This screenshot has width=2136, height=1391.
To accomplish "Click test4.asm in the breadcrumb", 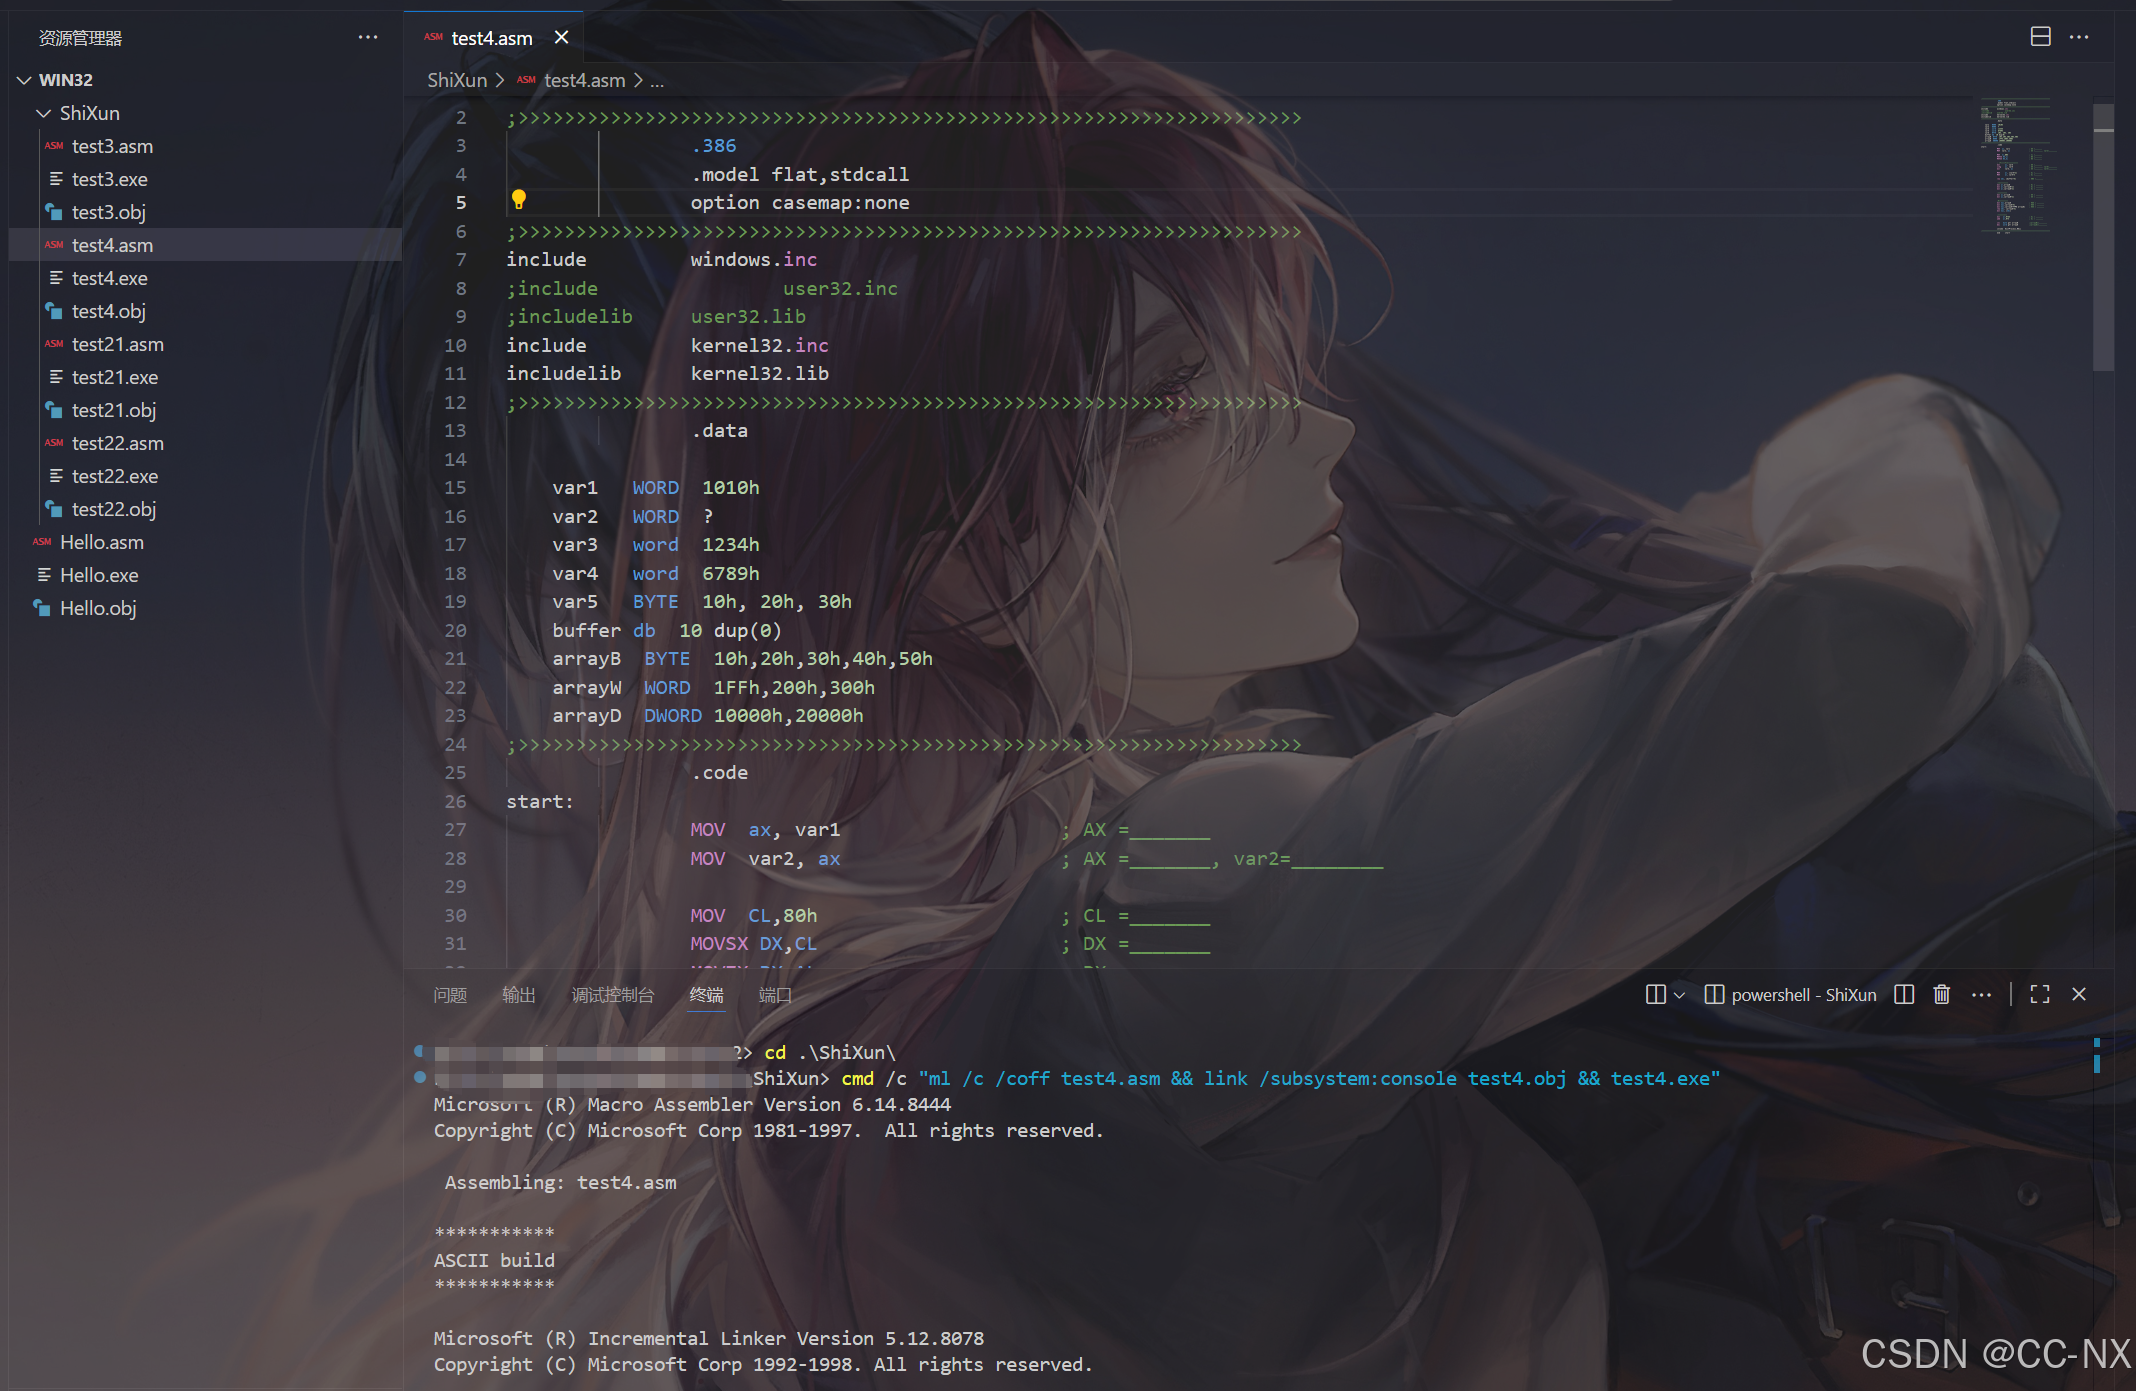I will (x=584, y=80).
